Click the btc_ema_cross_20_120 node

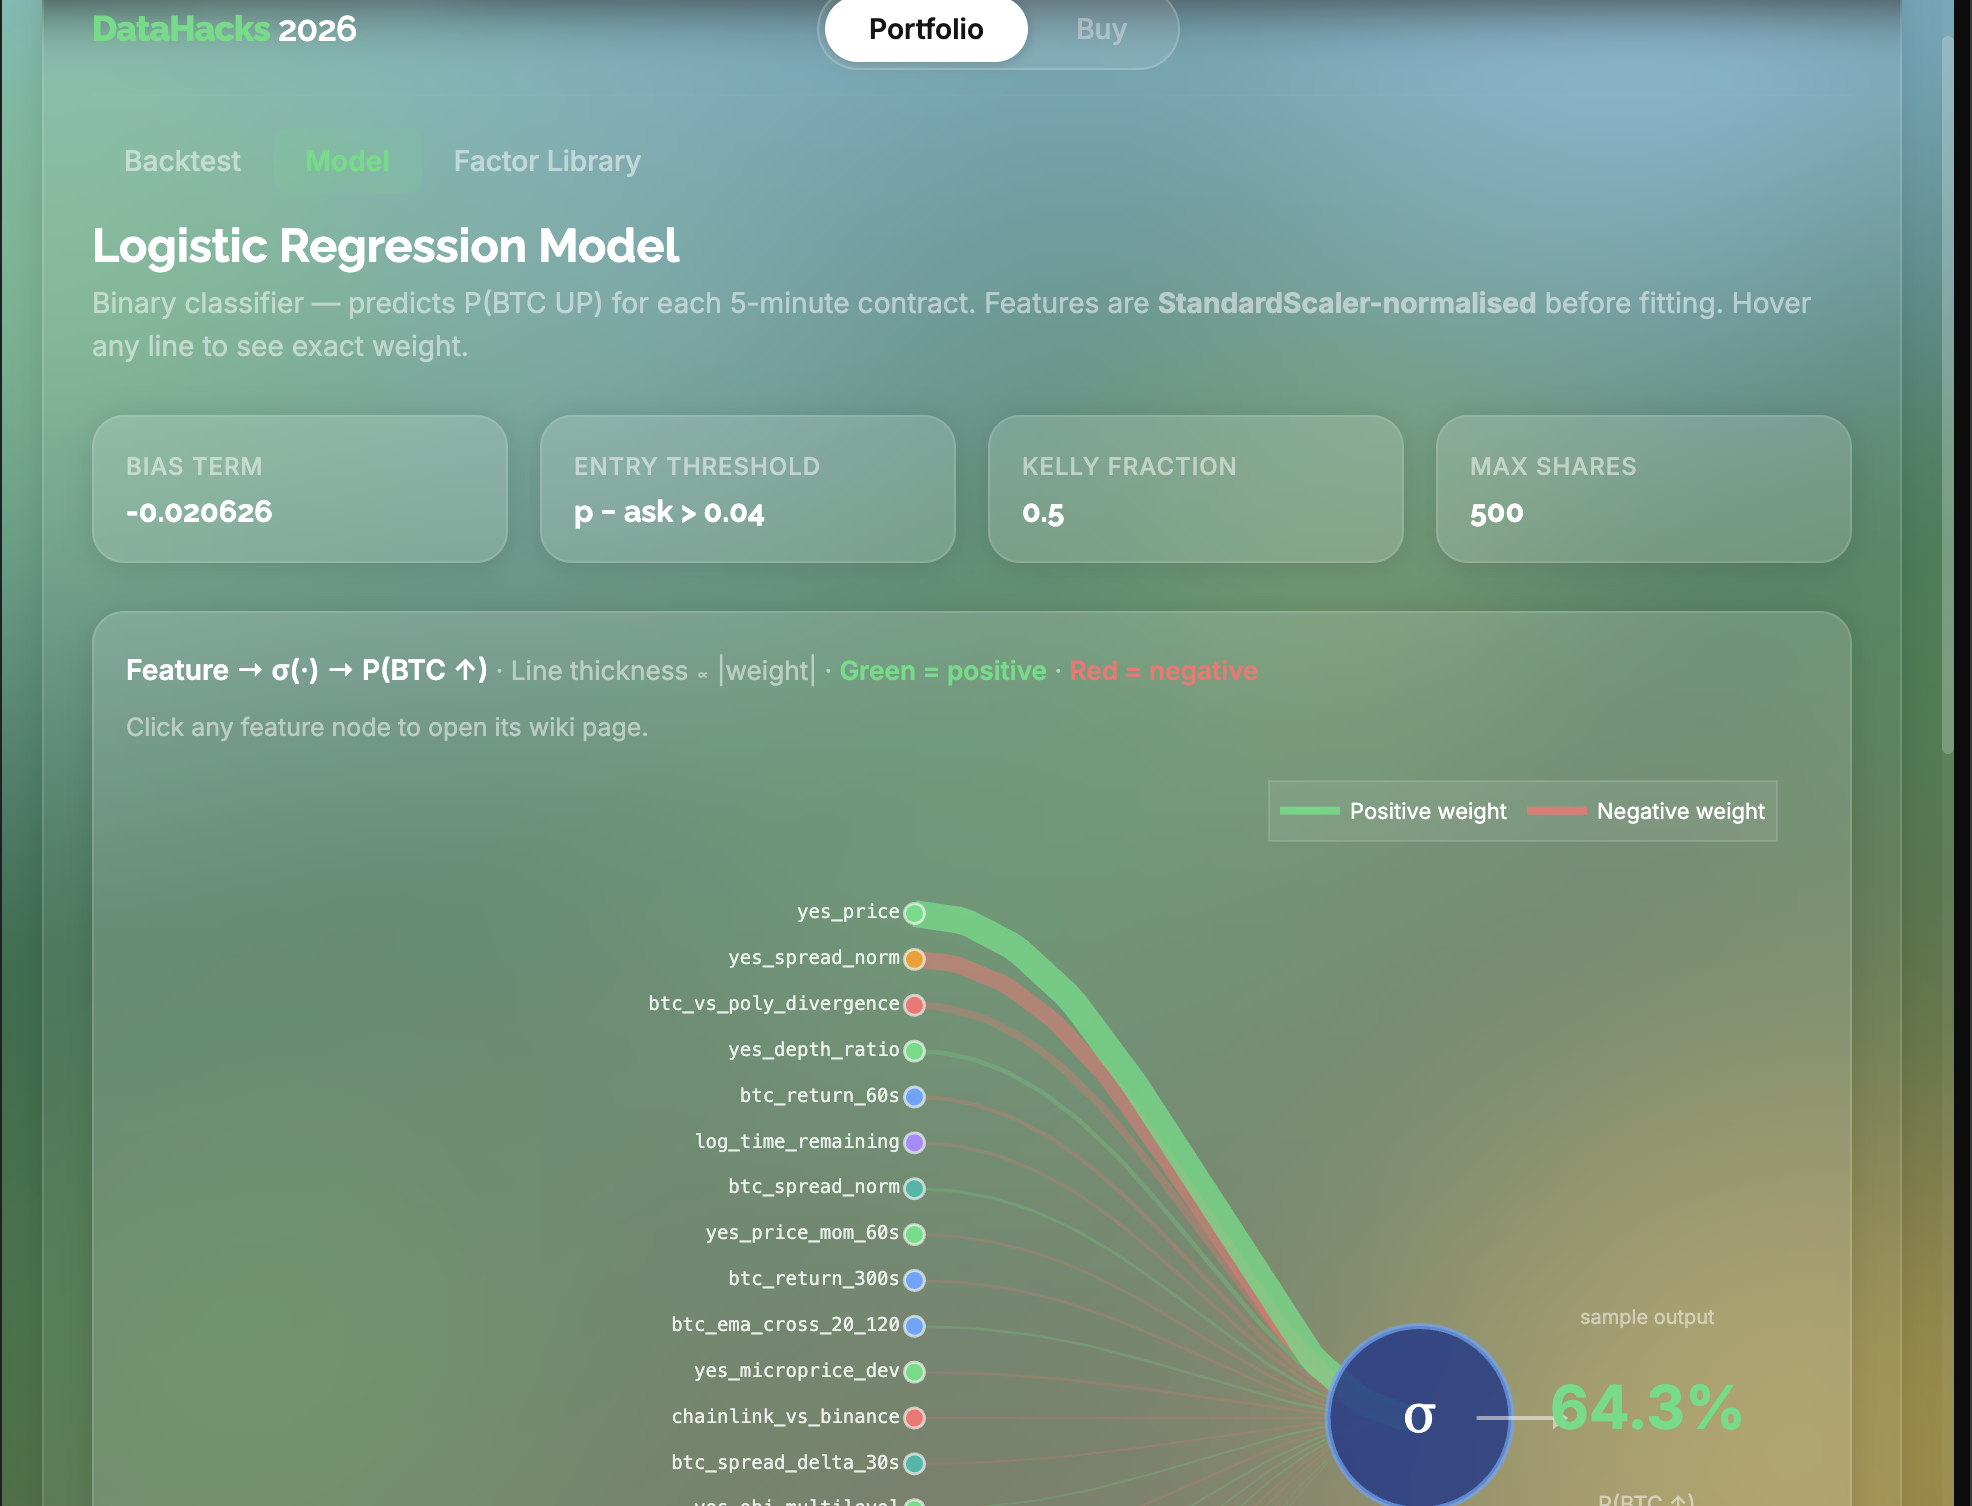tap(914, 1326)
